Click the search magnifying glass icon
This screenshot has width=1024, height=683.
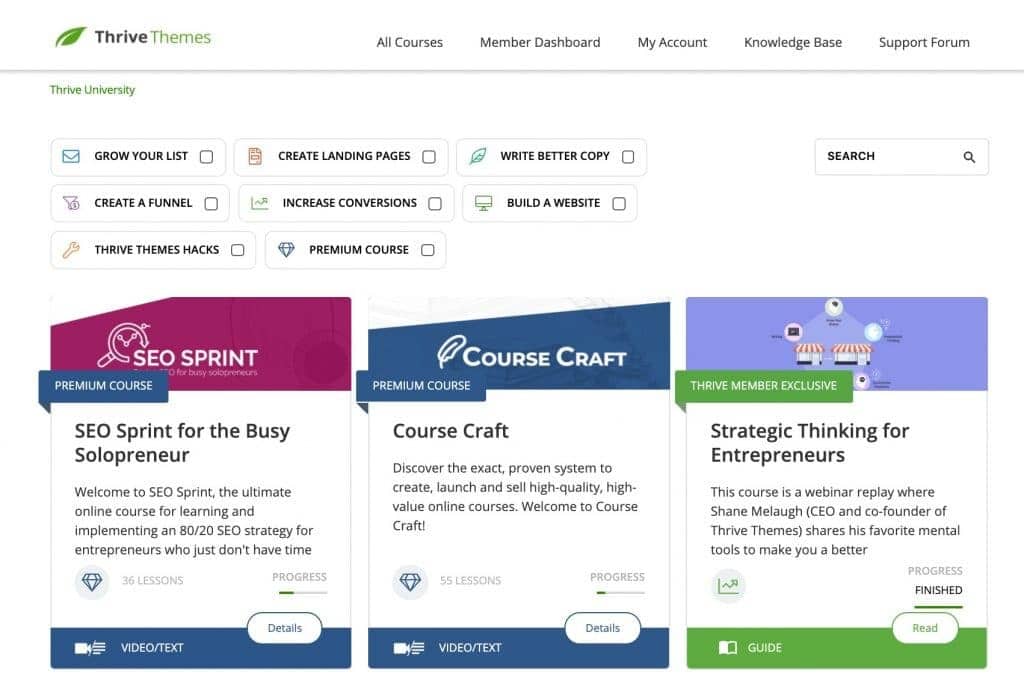coord(969,157)
